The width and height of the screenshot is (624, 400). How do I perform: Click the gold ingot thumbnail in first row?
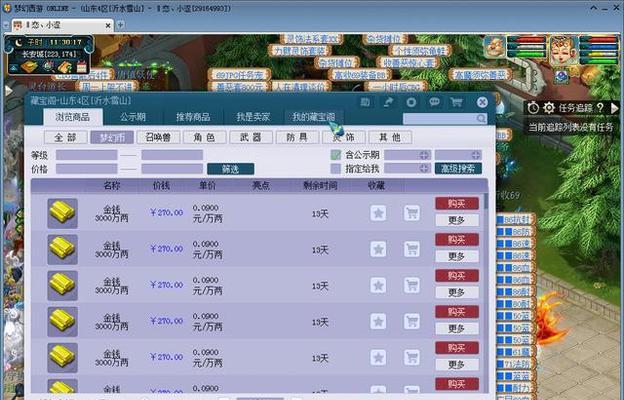tap(62, 213)
